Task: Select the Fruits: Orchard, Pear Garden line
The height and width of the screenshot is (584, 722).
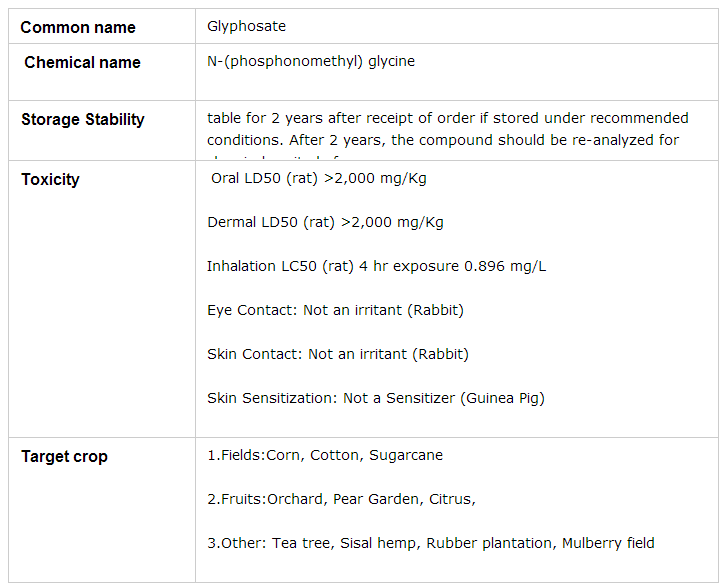Action: click(x=341, y=499)
